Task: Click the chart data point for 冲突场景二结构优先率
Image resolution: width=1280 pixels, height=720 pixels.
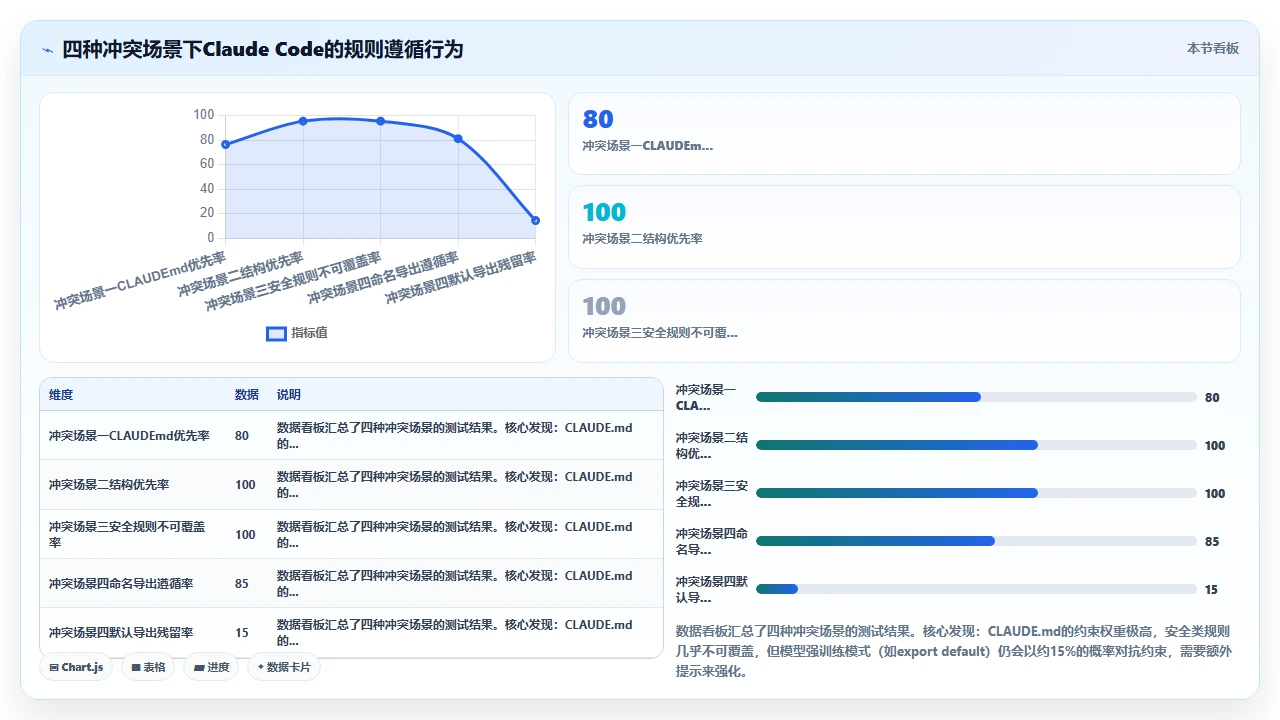Action: pos(303,121)
